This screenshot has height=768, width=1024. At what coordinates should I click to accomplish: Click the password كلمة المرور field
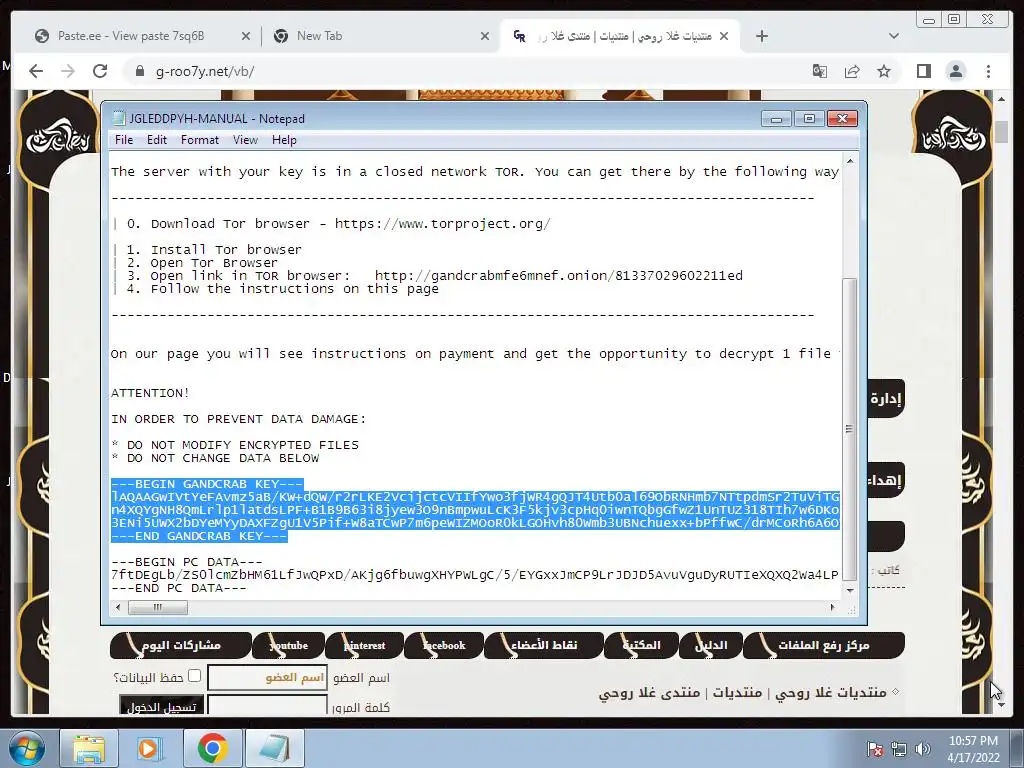(x=267, y=705)
